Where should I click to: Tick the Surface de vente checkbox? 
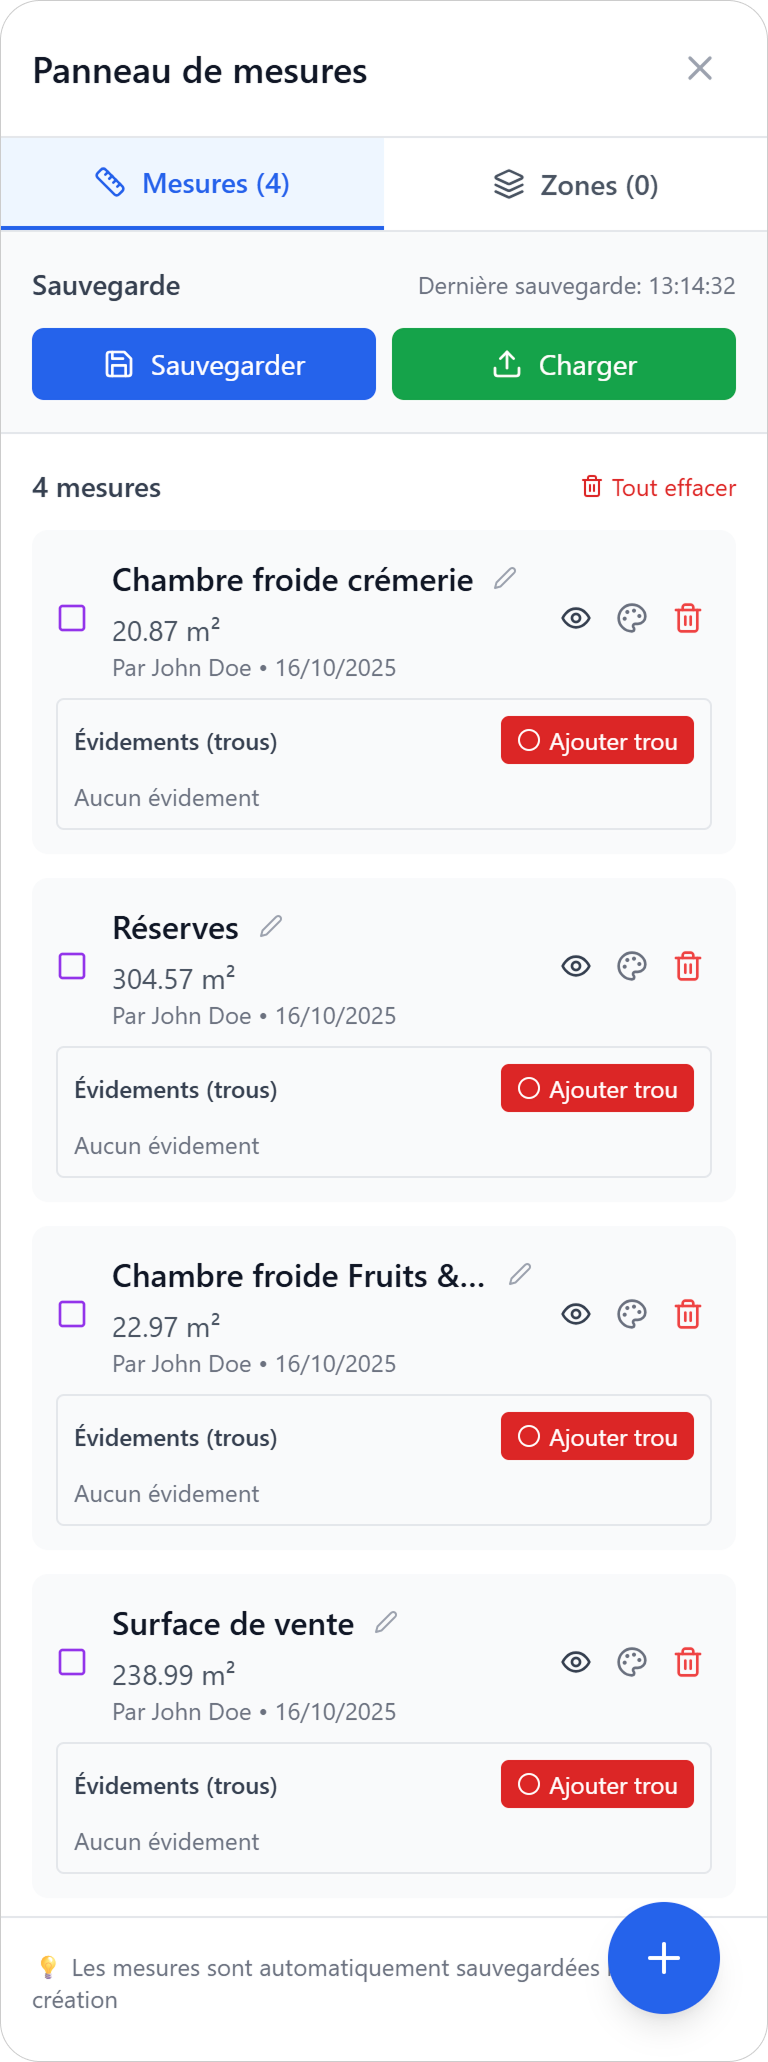click(x=72, y=1662)
